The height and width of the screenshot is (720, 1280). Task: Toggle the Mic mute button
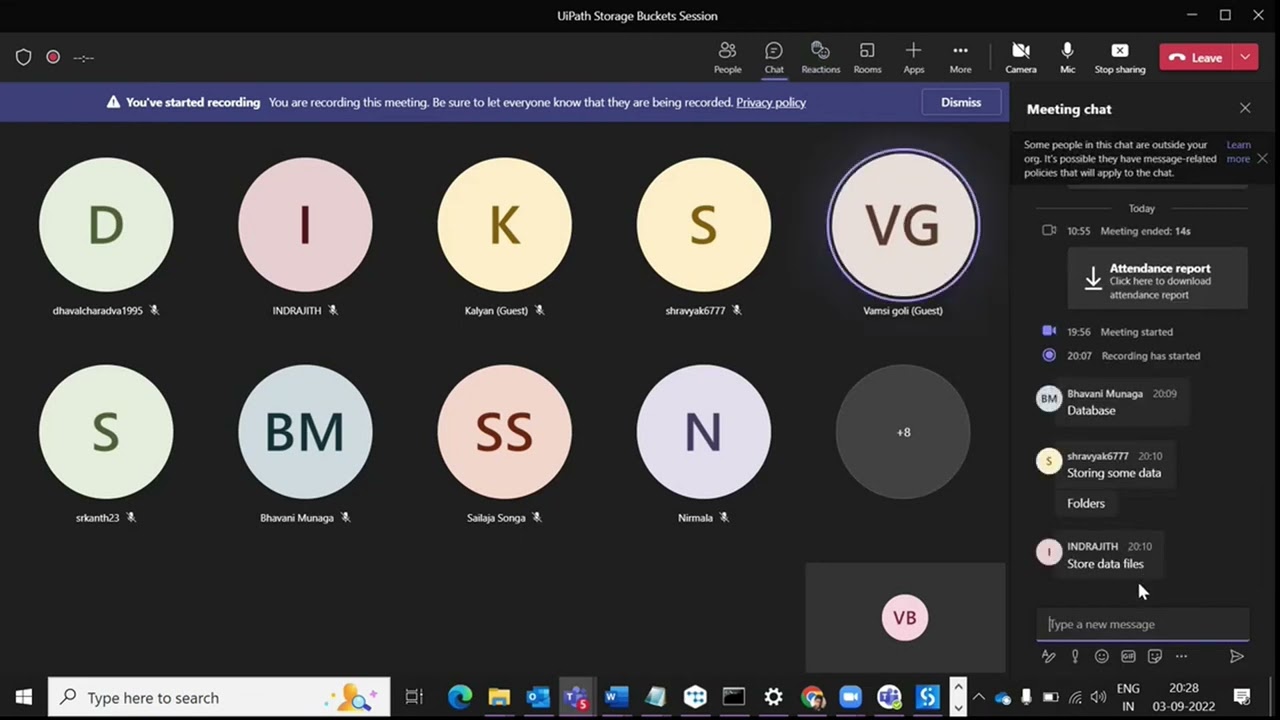coord(1067,58)
